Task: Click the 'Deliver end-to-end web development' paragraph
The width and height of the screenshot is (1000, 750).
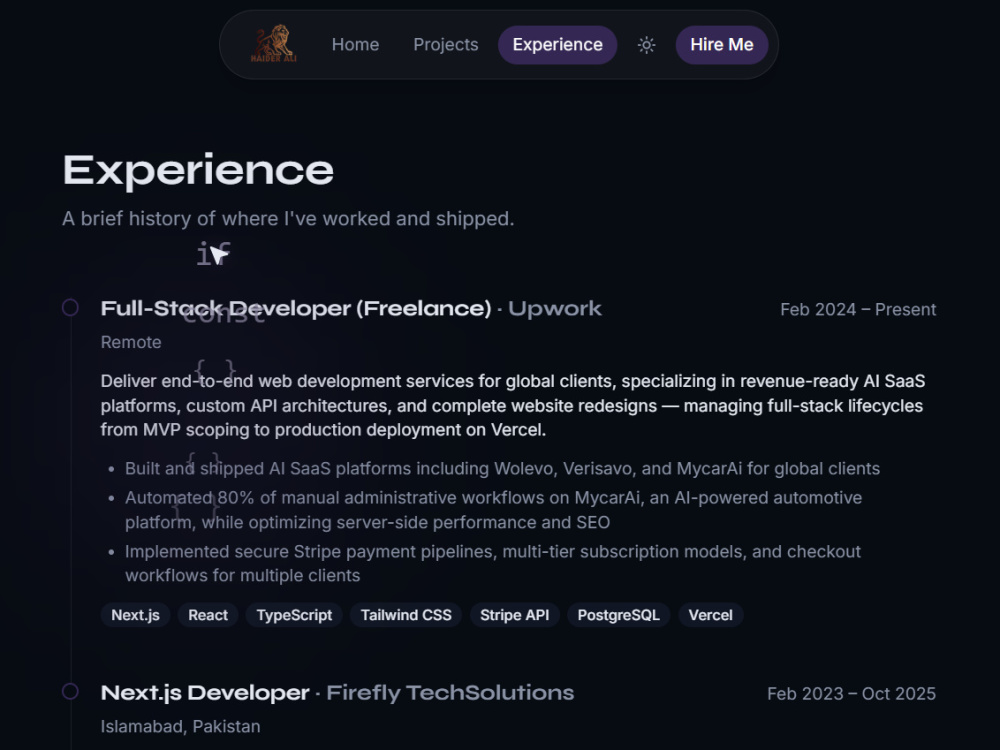Action: coord(513,406)
